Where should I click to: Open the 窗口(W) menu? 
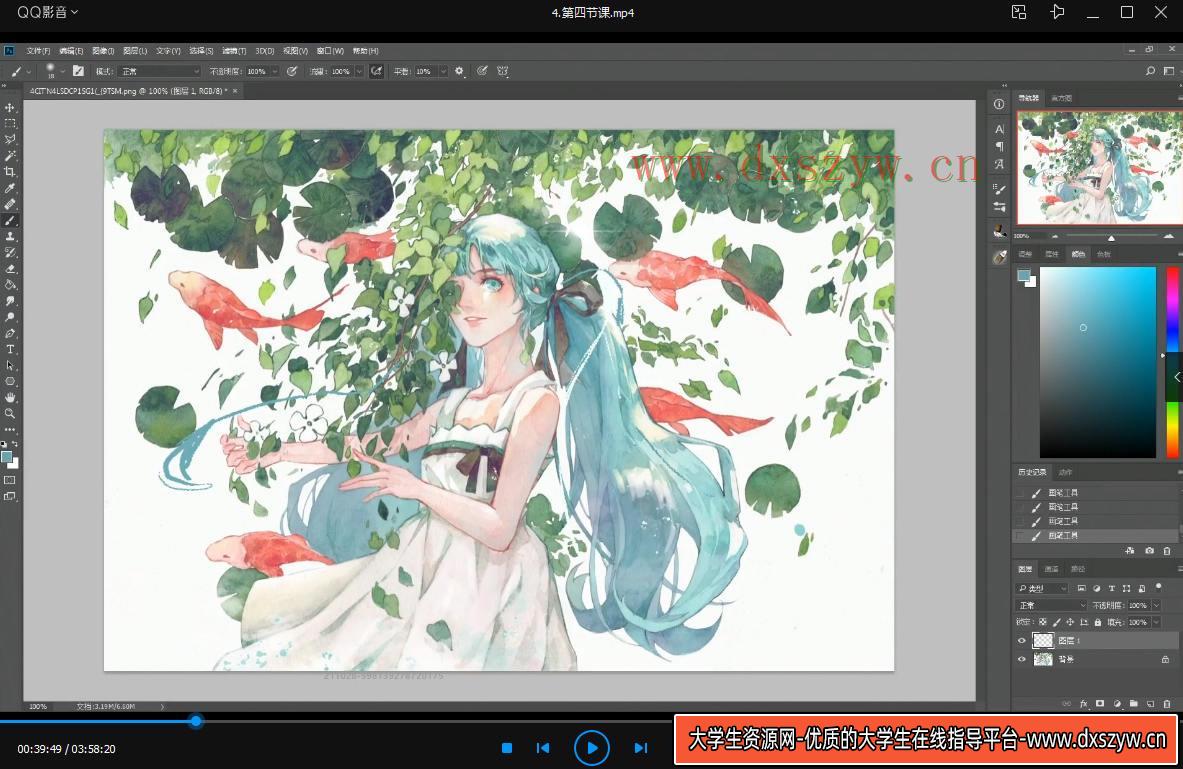coord(330,51)
